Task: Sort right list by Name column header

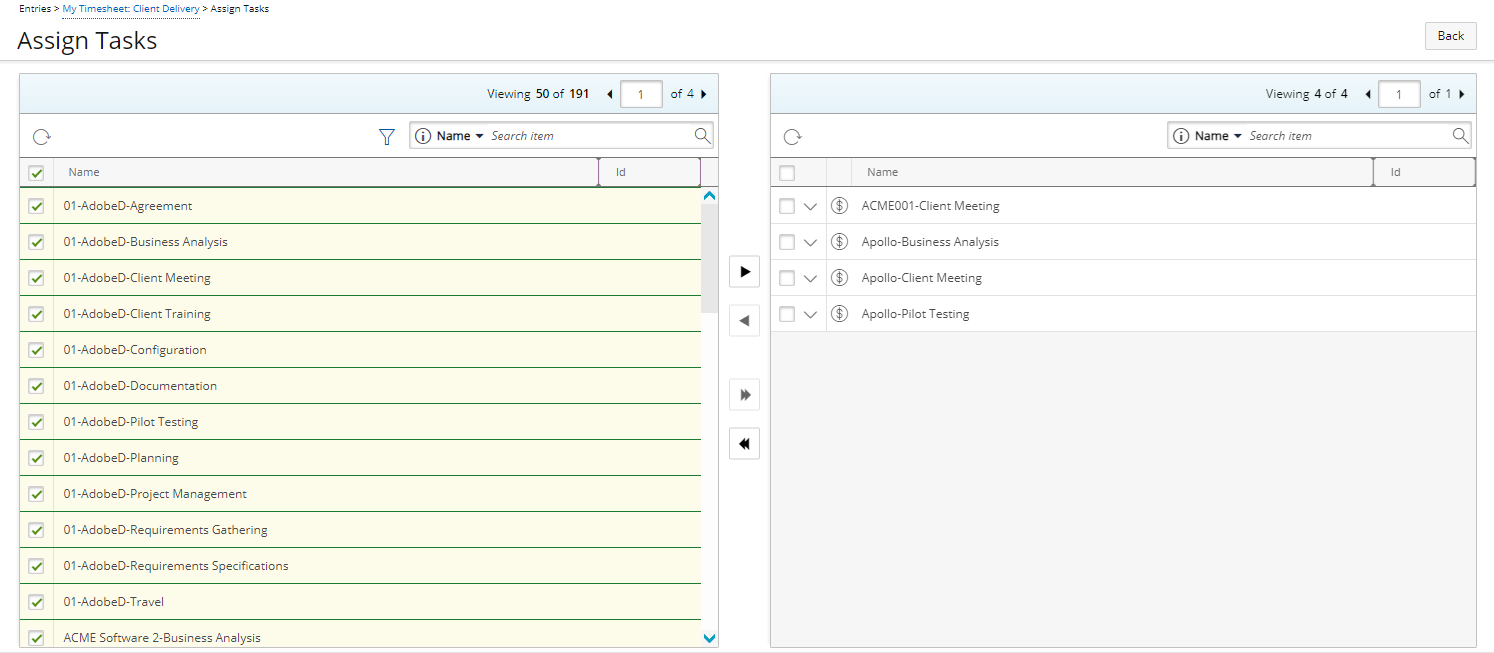Action: [x=882, y=172]
